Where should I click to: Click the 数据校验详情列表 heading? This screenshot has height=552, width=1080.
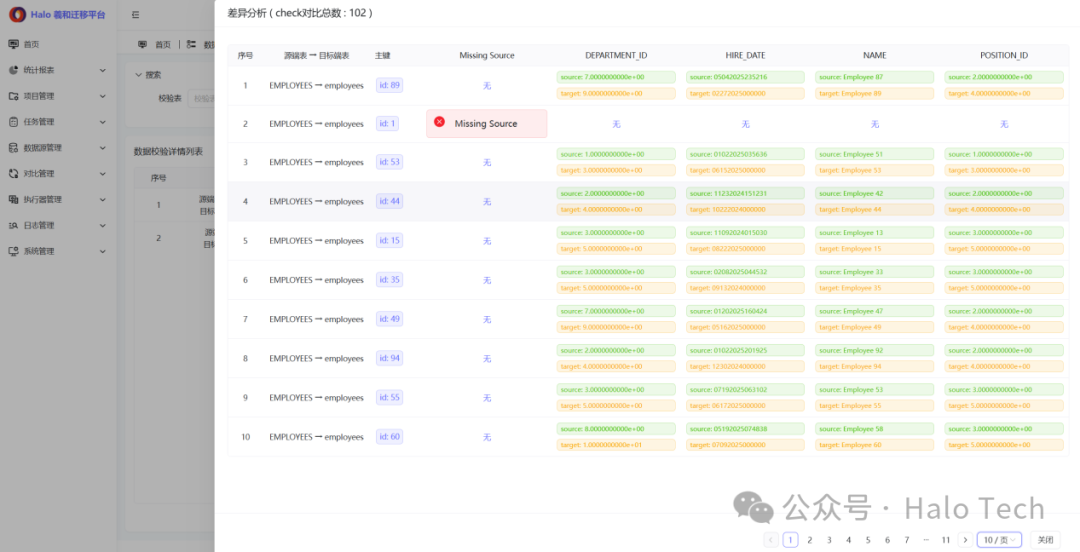point(168,152)
